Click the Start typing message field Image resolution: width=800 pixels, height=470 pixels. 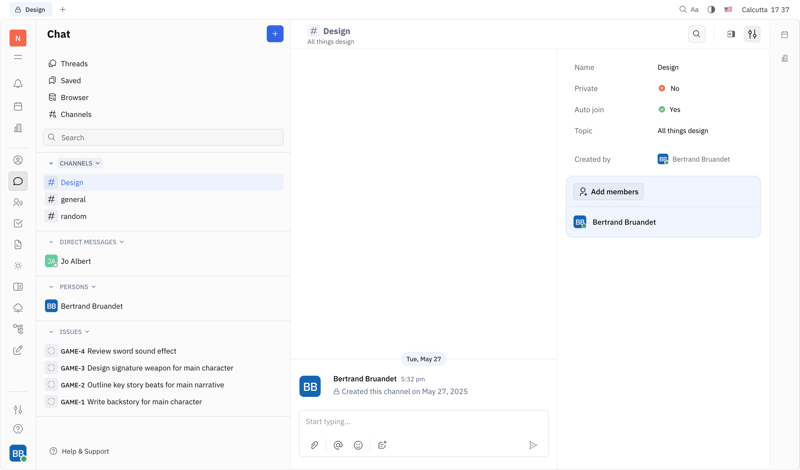423,422
